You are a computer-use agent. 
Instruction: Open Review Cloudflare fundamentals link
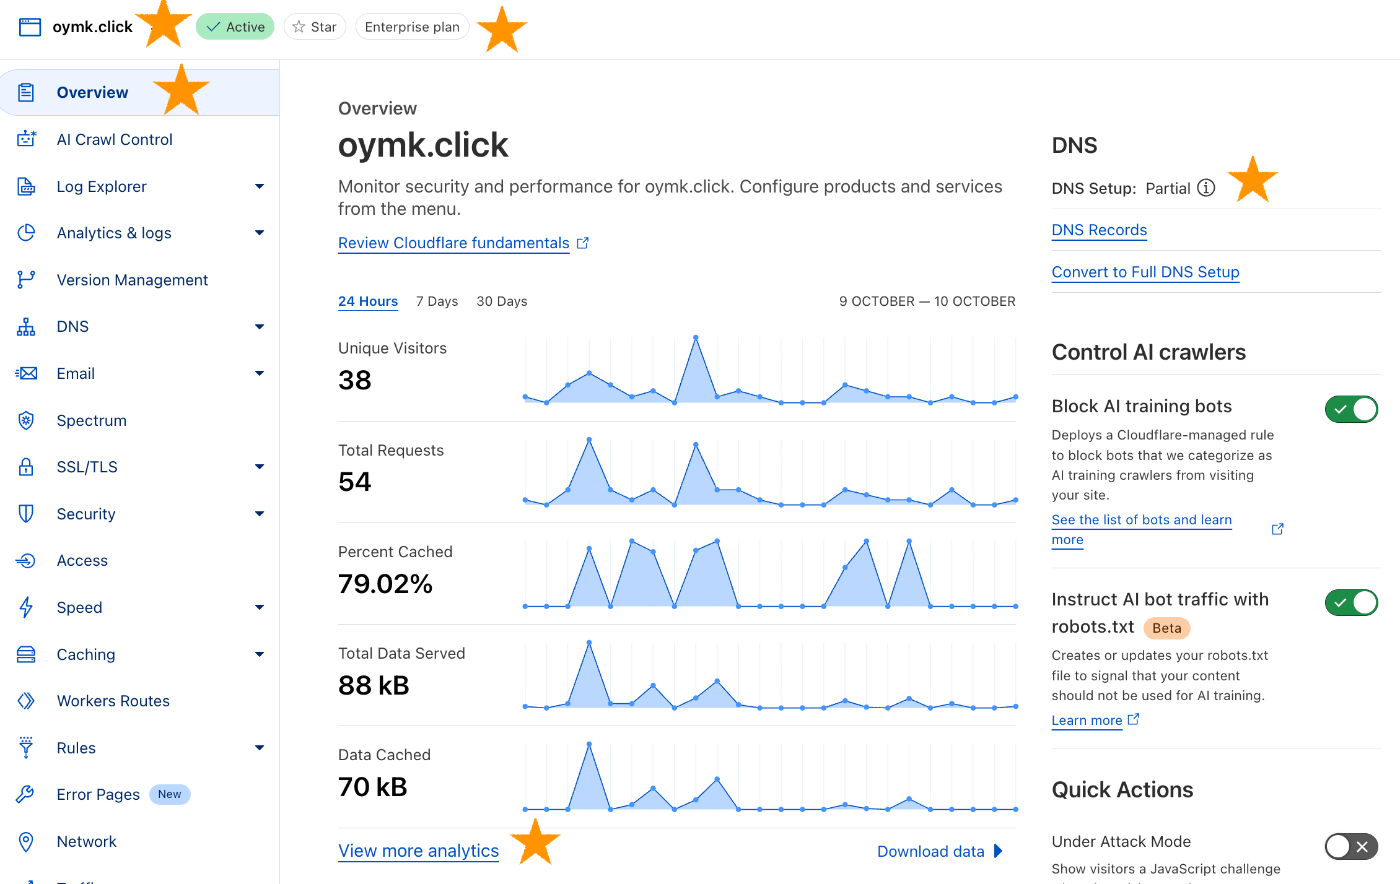(x=454, y=243)
